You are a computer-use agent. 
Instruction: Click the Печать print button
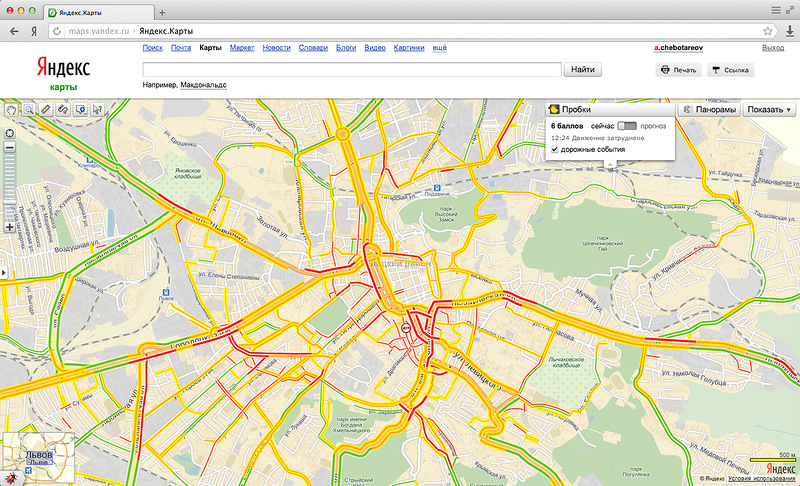point(678,70)
